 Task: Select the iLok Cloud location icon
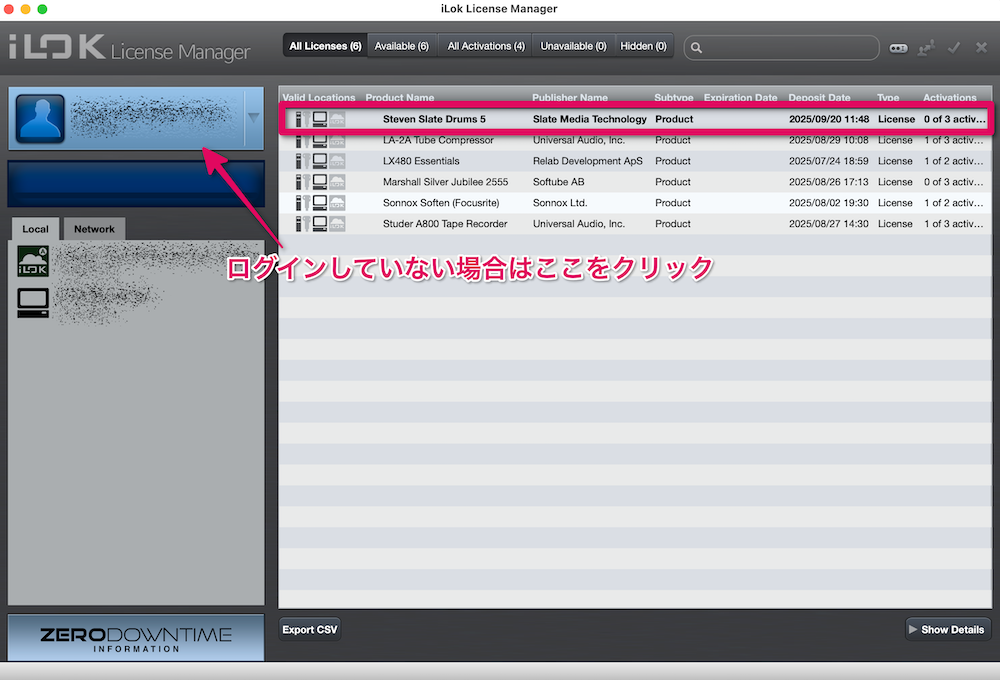tap(33, 264)
